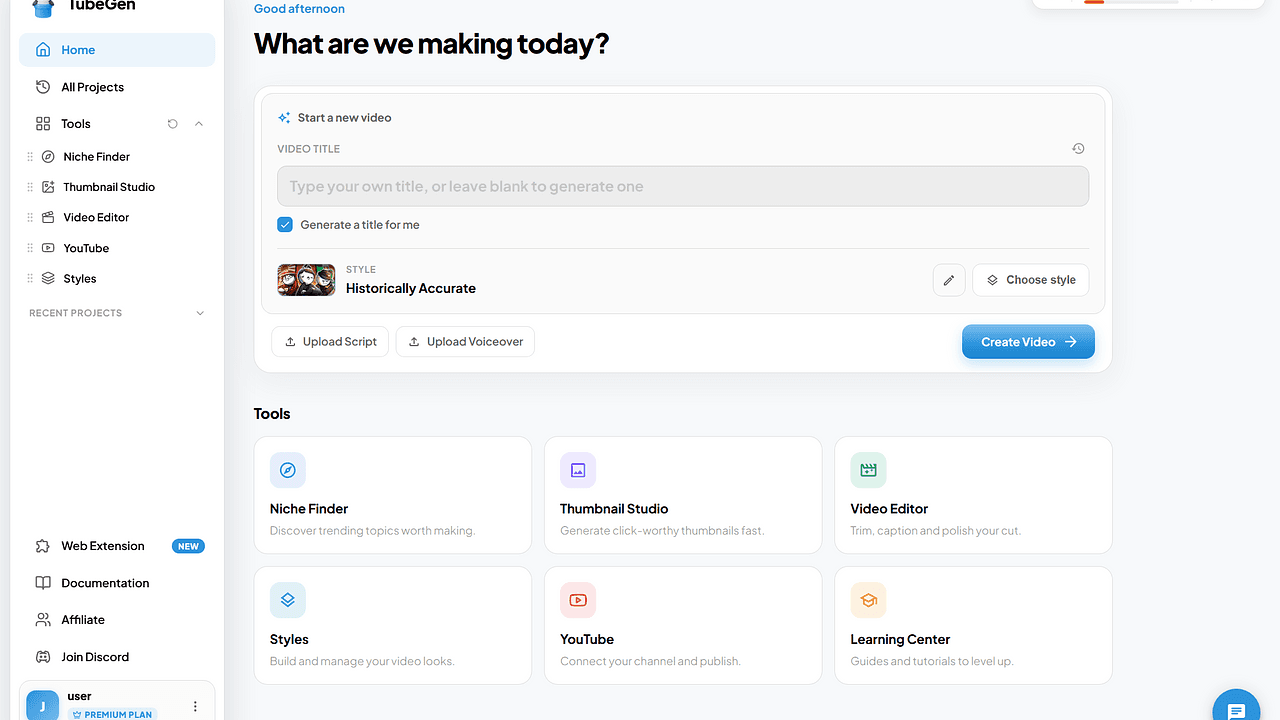
Task: Open the Learning Center card icon
Action: click(x=868, y=600)
